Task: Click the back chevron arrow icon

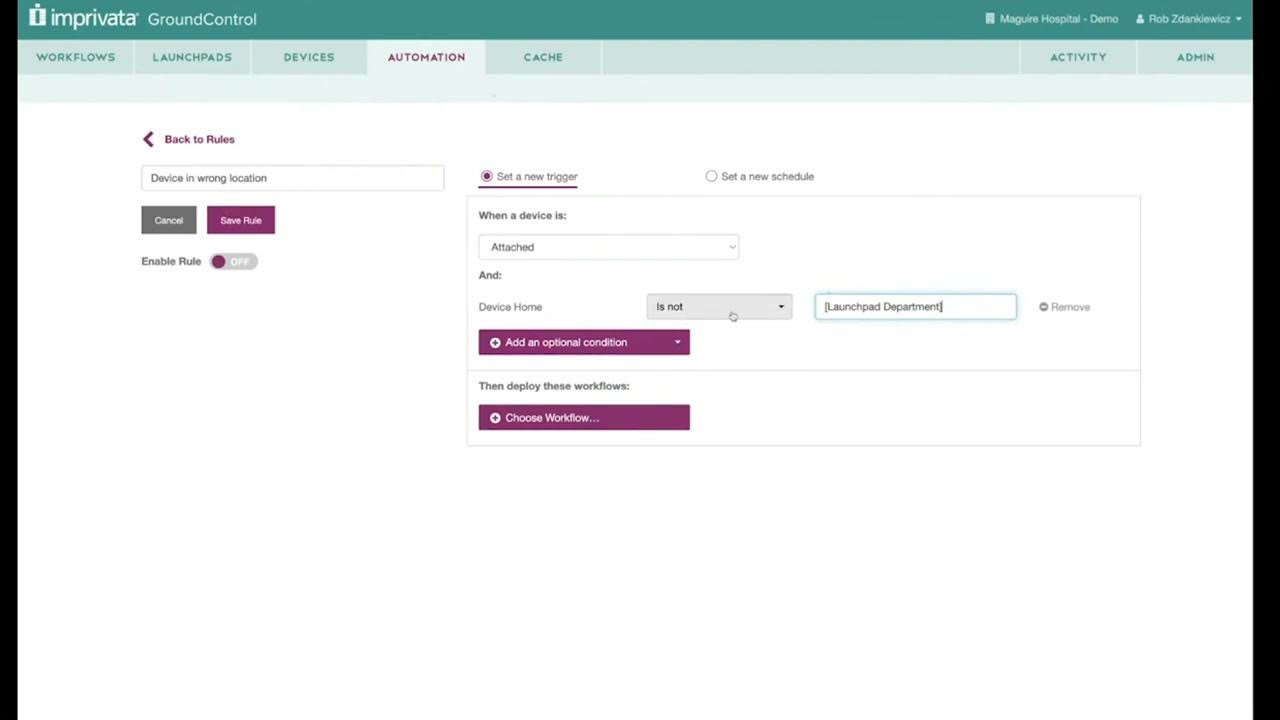Action: (148, 139)
